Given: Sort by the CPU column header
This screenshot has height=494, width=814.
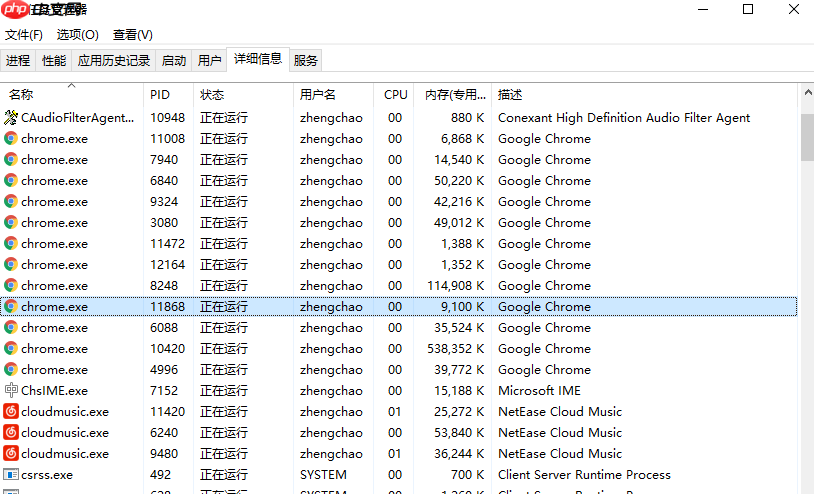Looking at the screenshot, I should coord(394,94).
